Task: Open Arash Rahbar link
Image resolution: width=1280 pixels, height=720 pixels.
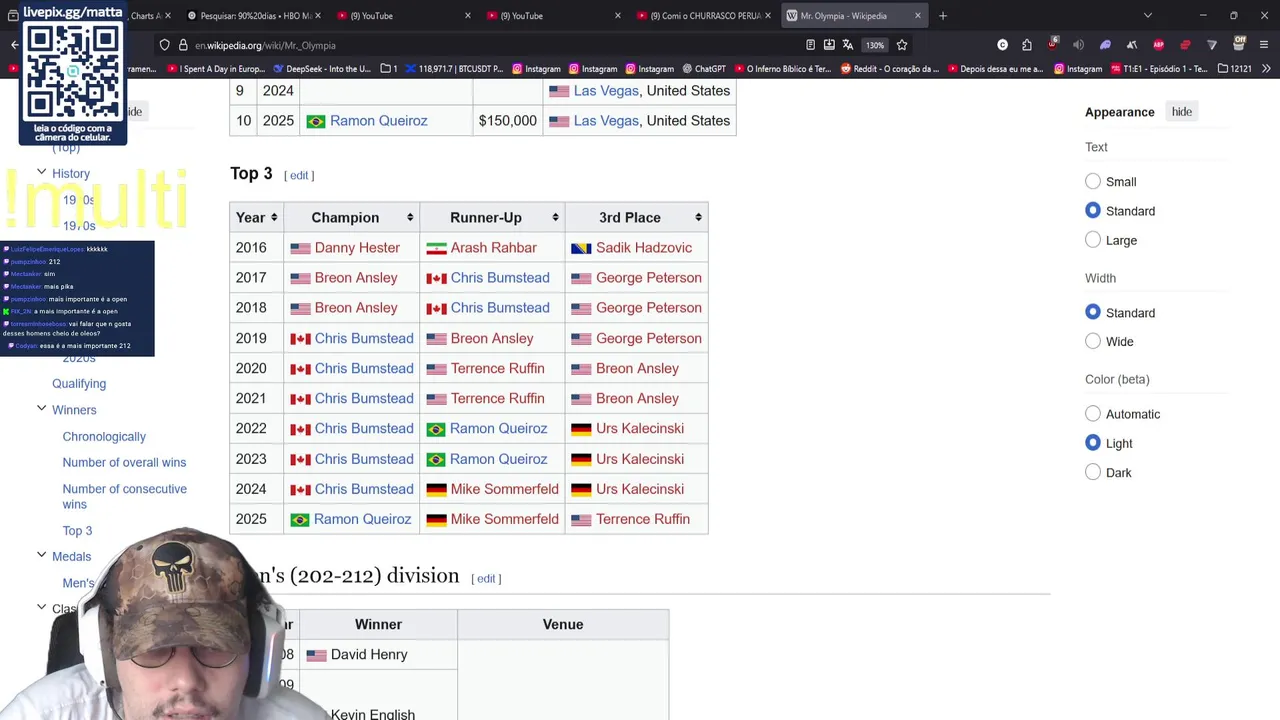Action: coord(493,248)
